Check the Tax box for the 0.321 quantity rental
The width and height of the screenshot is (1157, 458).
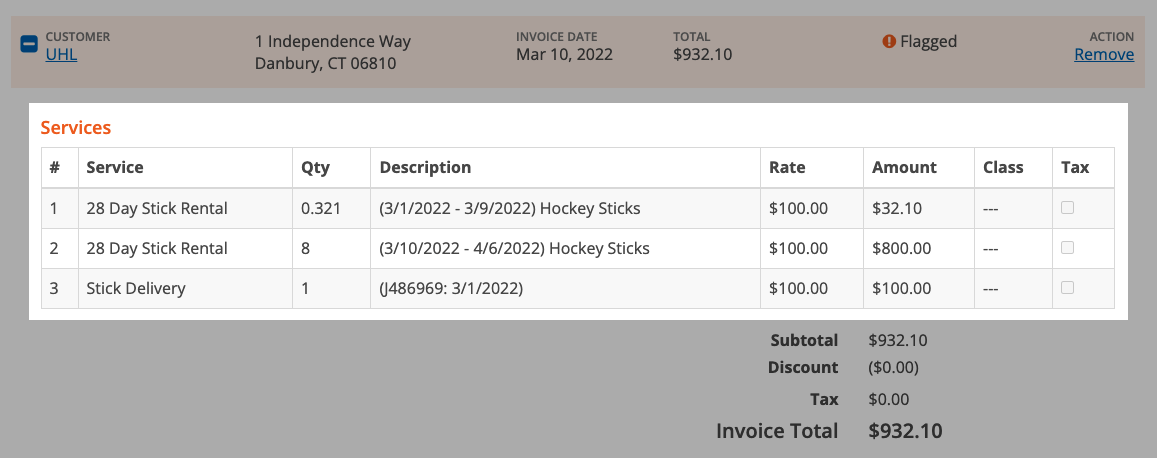pyautogui.click(x=1067, y=208)
